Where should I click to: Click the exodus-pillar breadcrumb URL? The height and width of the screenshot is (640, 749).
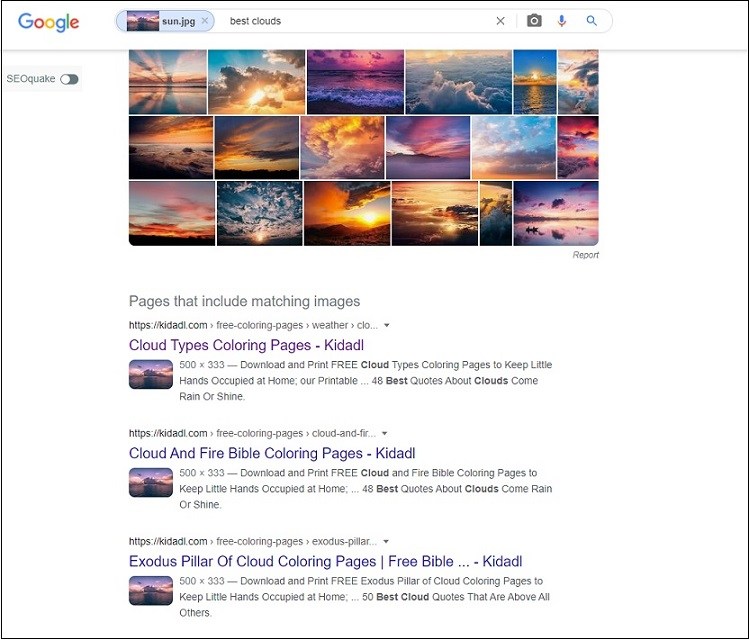point(253,542)
